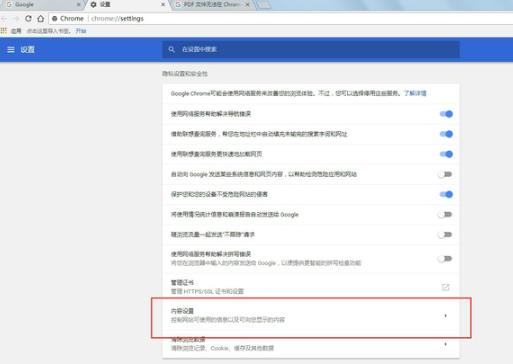Image resolution: width=513 pixels, height=364 pixels.
Task: Click the 隐私设置和安全性 section heading
Action: click(x=185, y=74)
